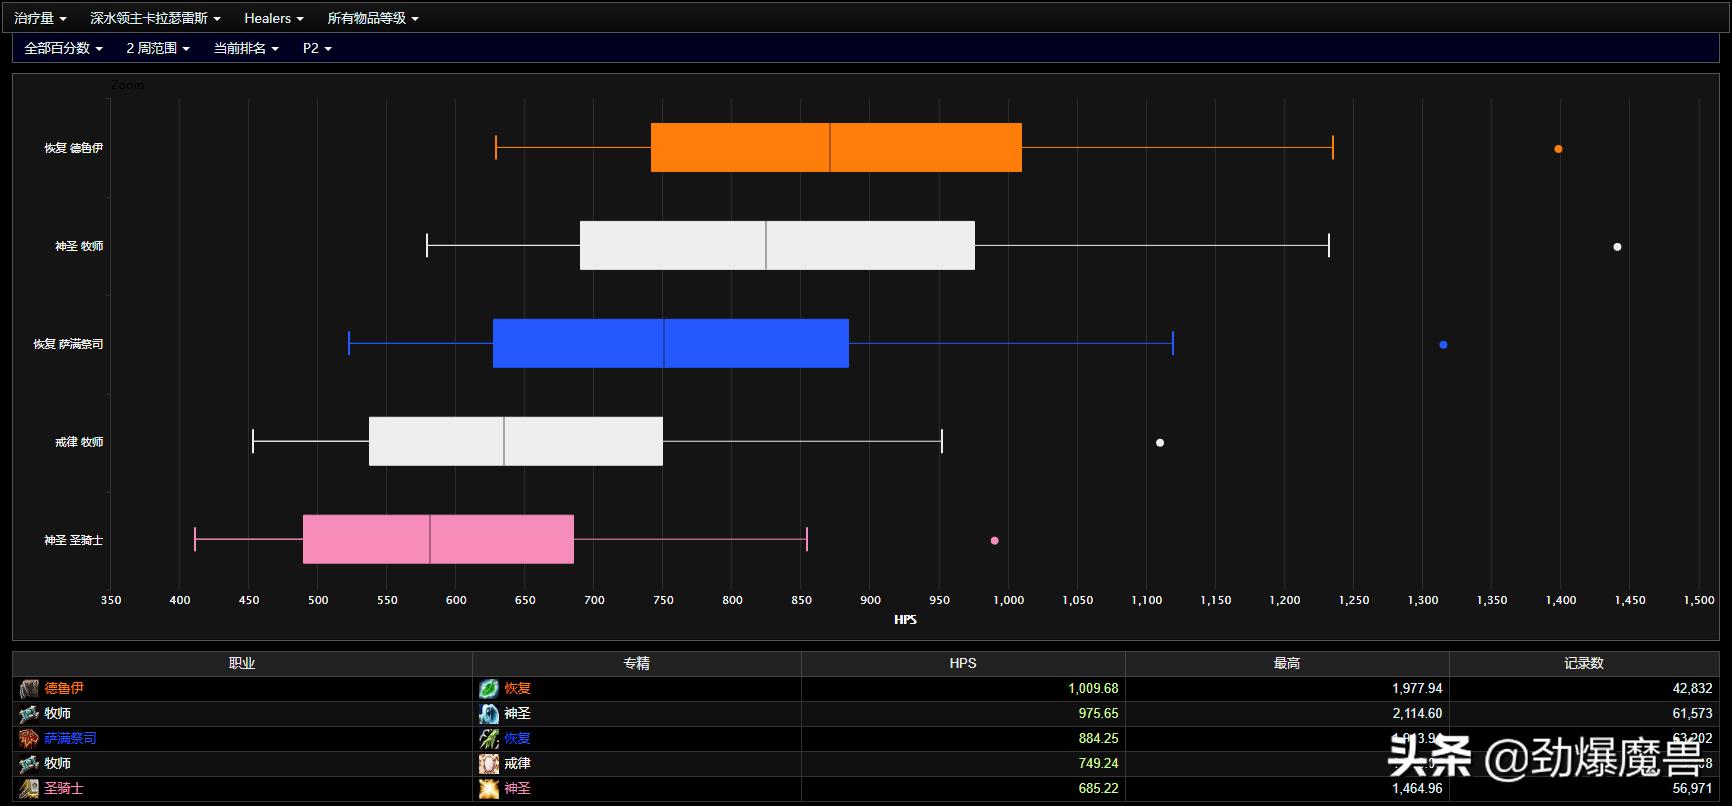Open the Healers role dropdown
Screen dimensions: 1732x806
[273, 18]
